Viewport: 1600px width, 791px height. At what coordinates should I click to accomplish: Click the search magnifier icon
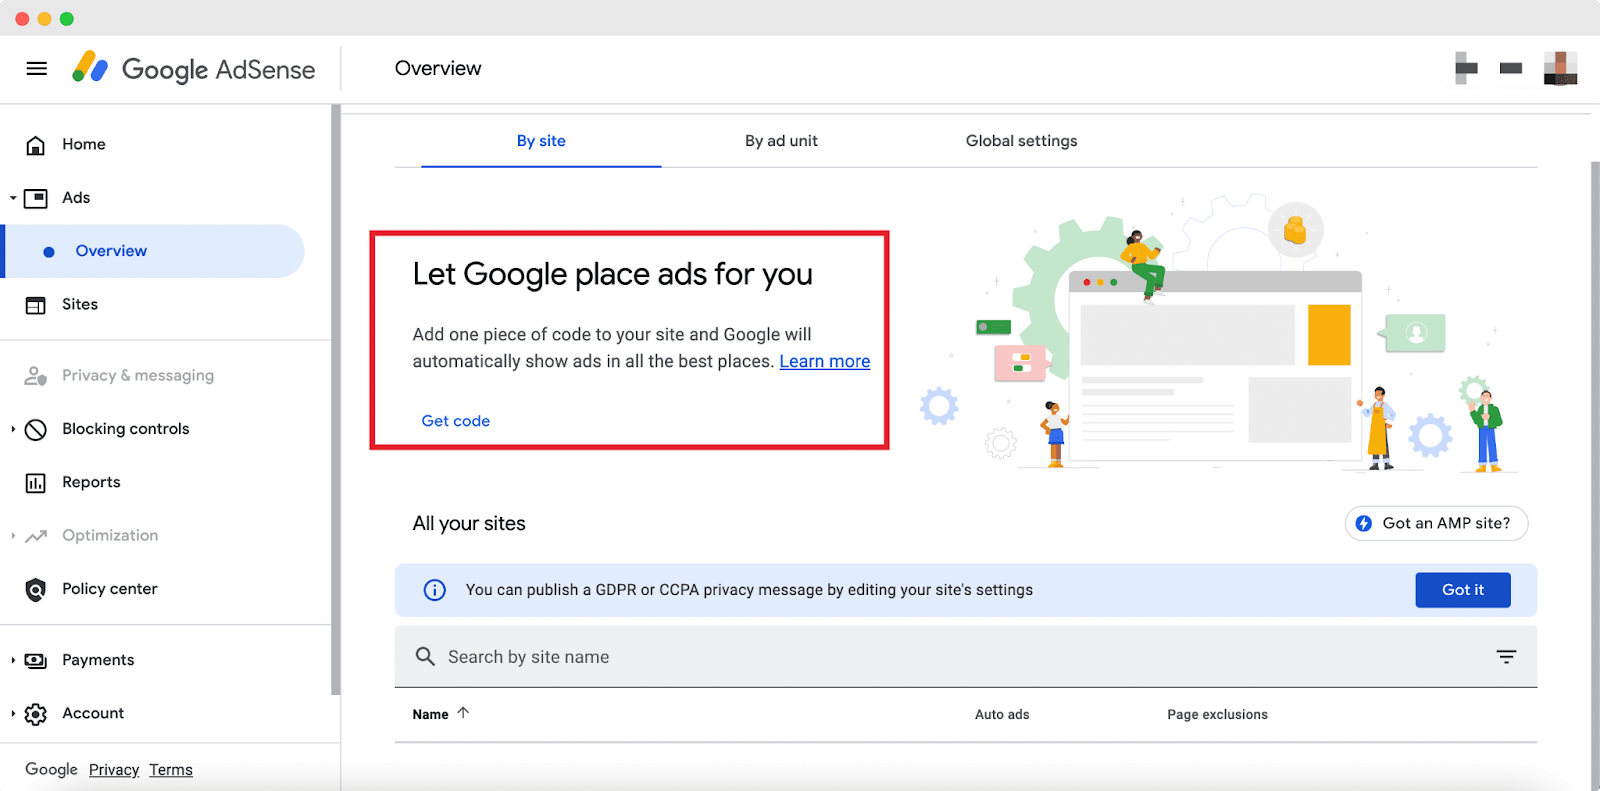pos(425,656)
